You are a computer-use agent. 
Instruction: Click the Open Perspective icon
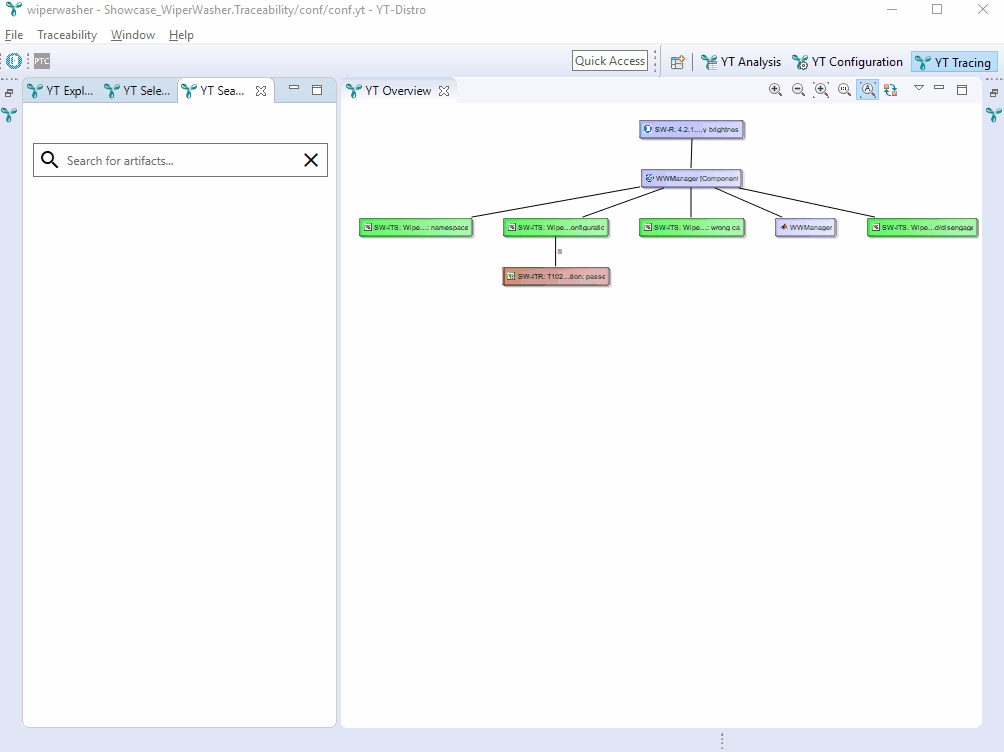677,62
